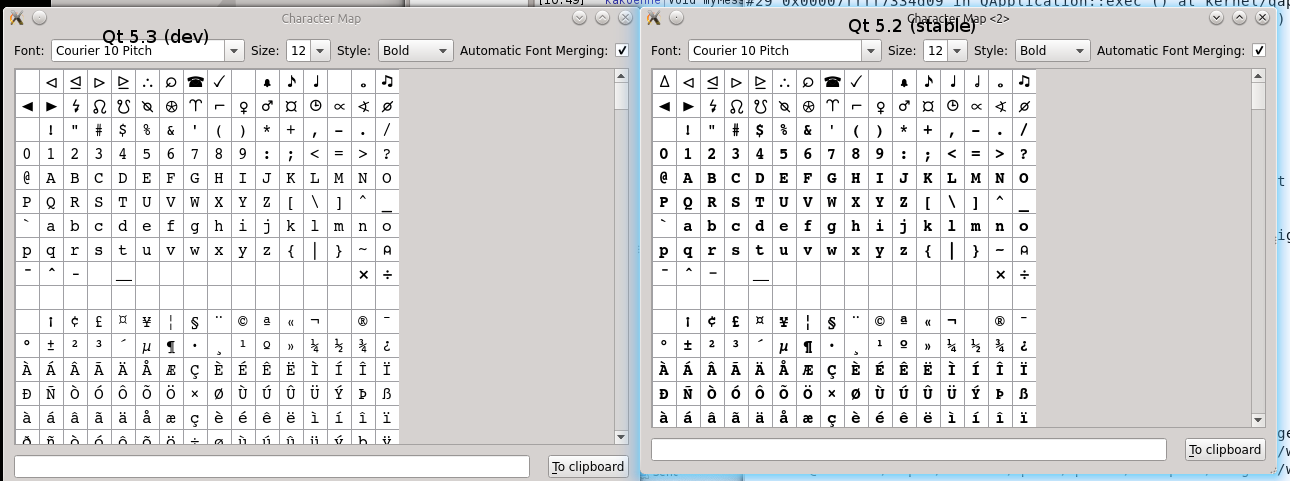Select the female sign glyph in the Qt 5.3 grid

pyautogui.click(x=242, y=106)
